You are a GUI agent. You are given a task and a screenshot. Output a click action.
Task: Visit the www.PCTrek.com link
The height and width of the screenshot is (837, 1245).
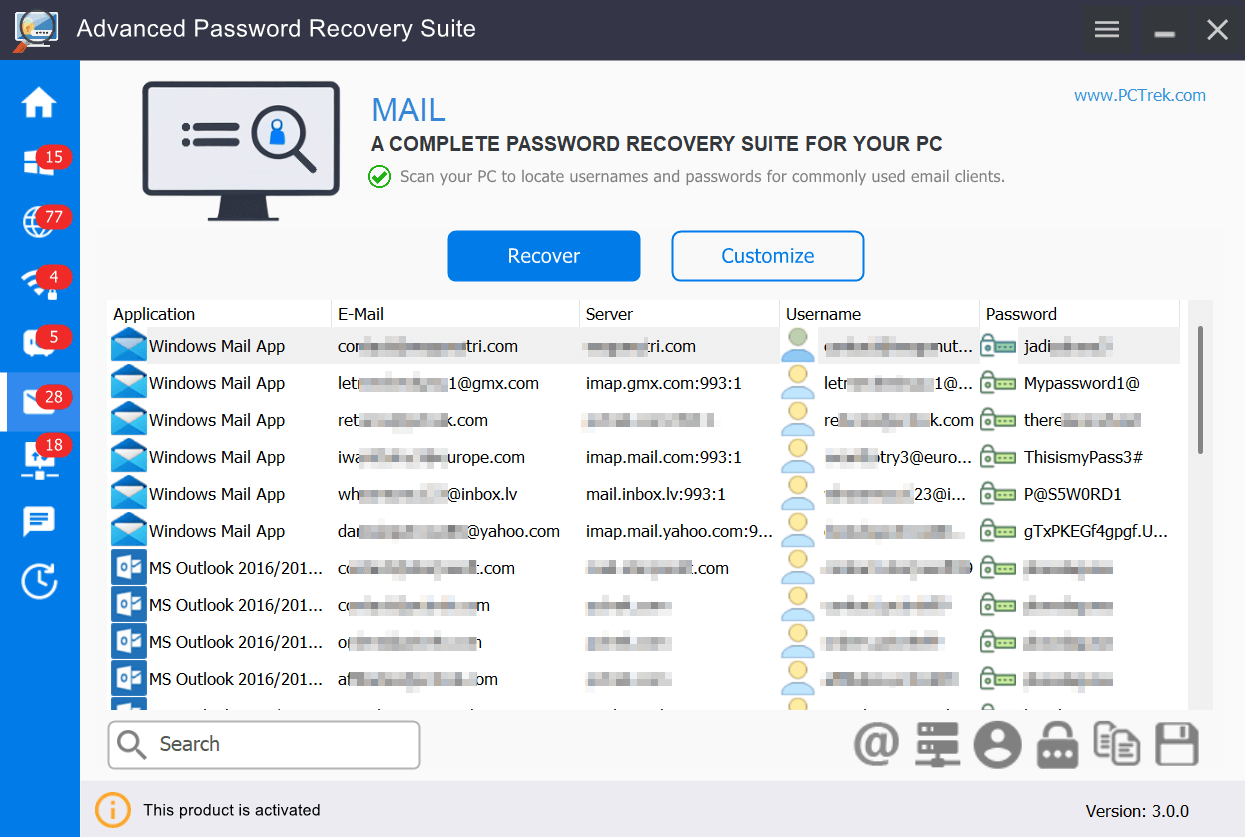(x=1139, y=96)
